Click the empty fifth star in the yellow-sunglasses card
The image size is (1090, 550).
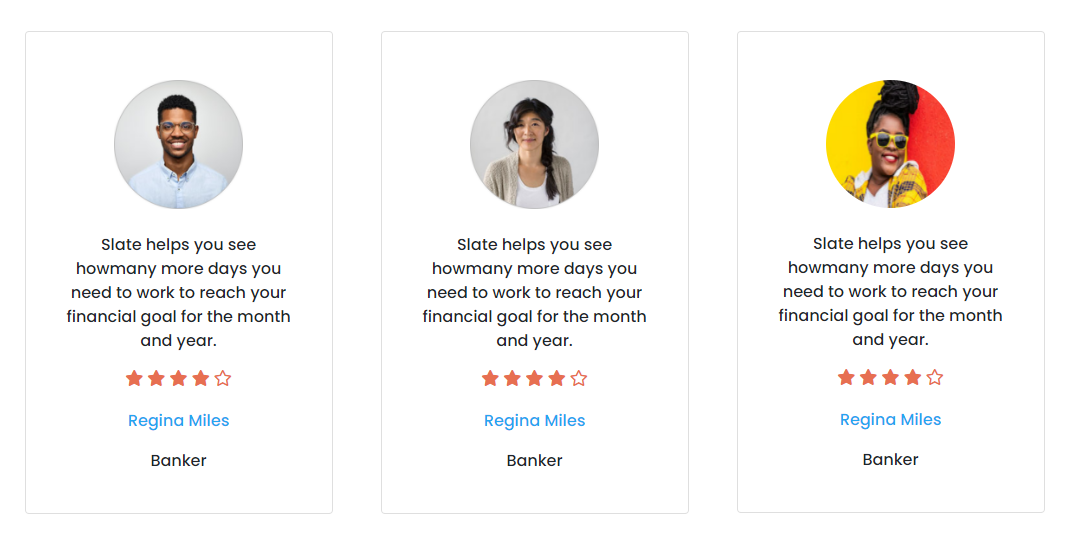click(x=935, y=377)
